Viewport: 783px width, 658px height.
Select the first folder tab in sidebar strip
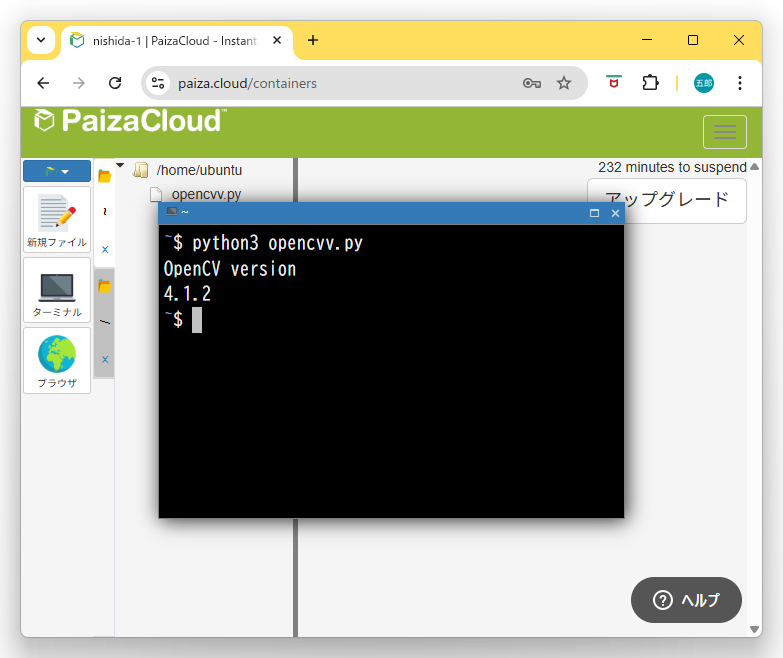click(104, 176)
